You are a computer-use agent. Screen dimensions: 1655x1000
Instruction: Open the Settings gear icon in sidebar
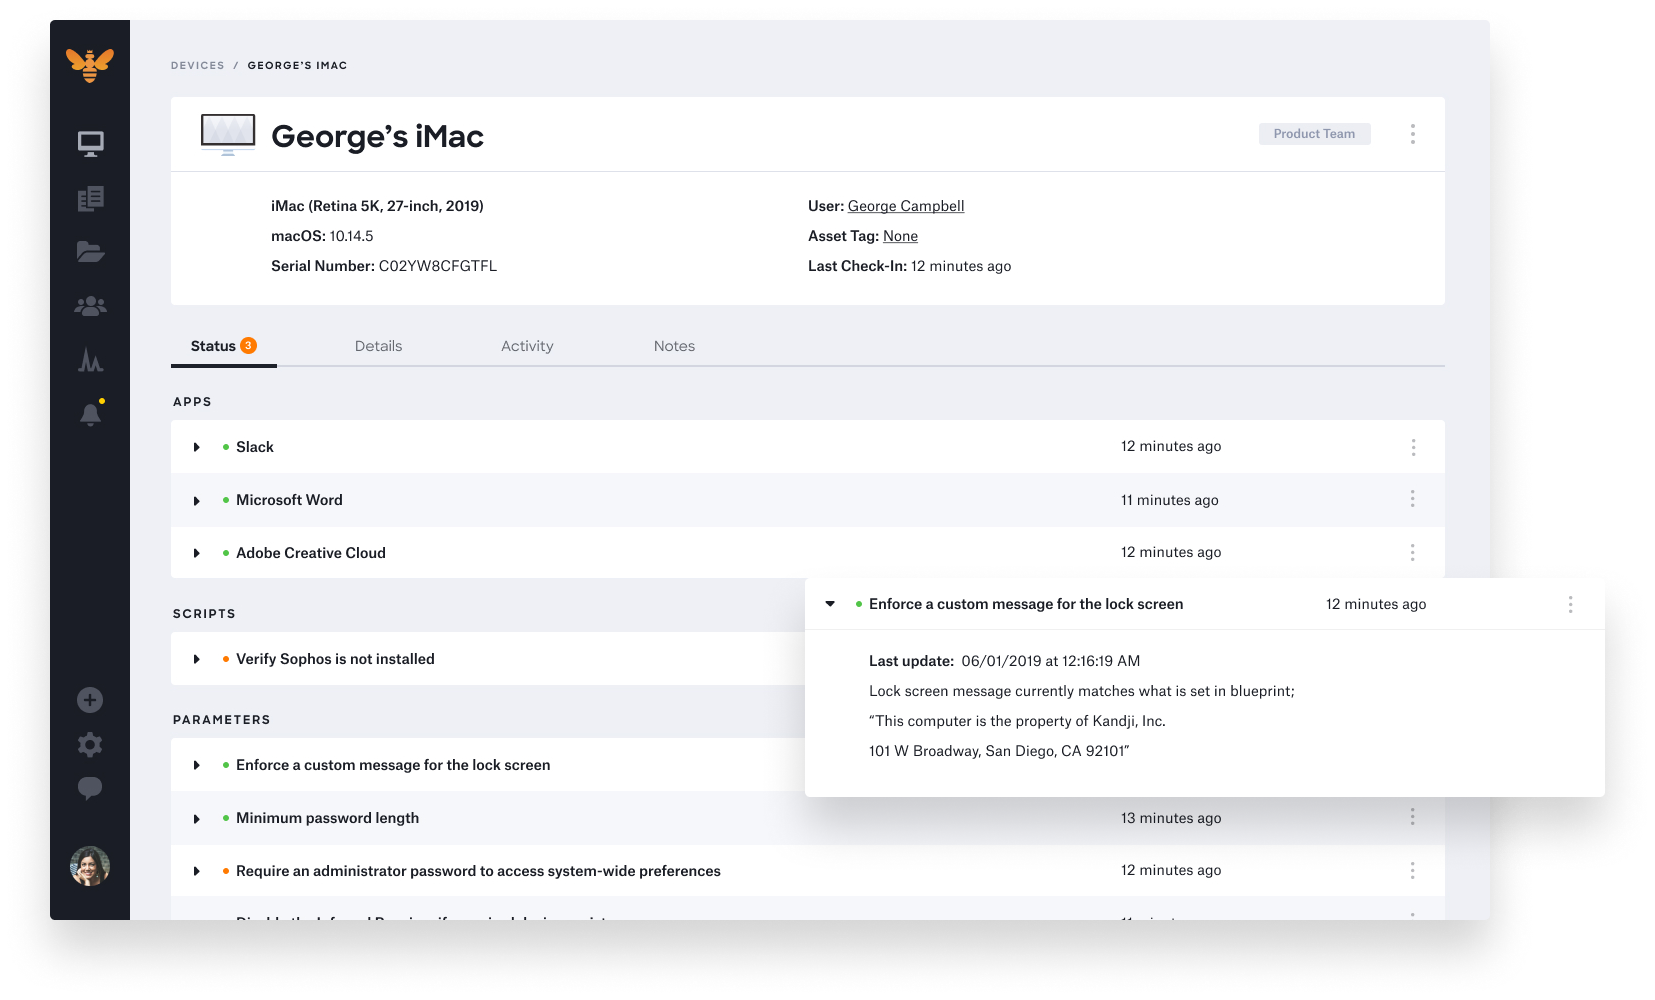pos(90,744)
